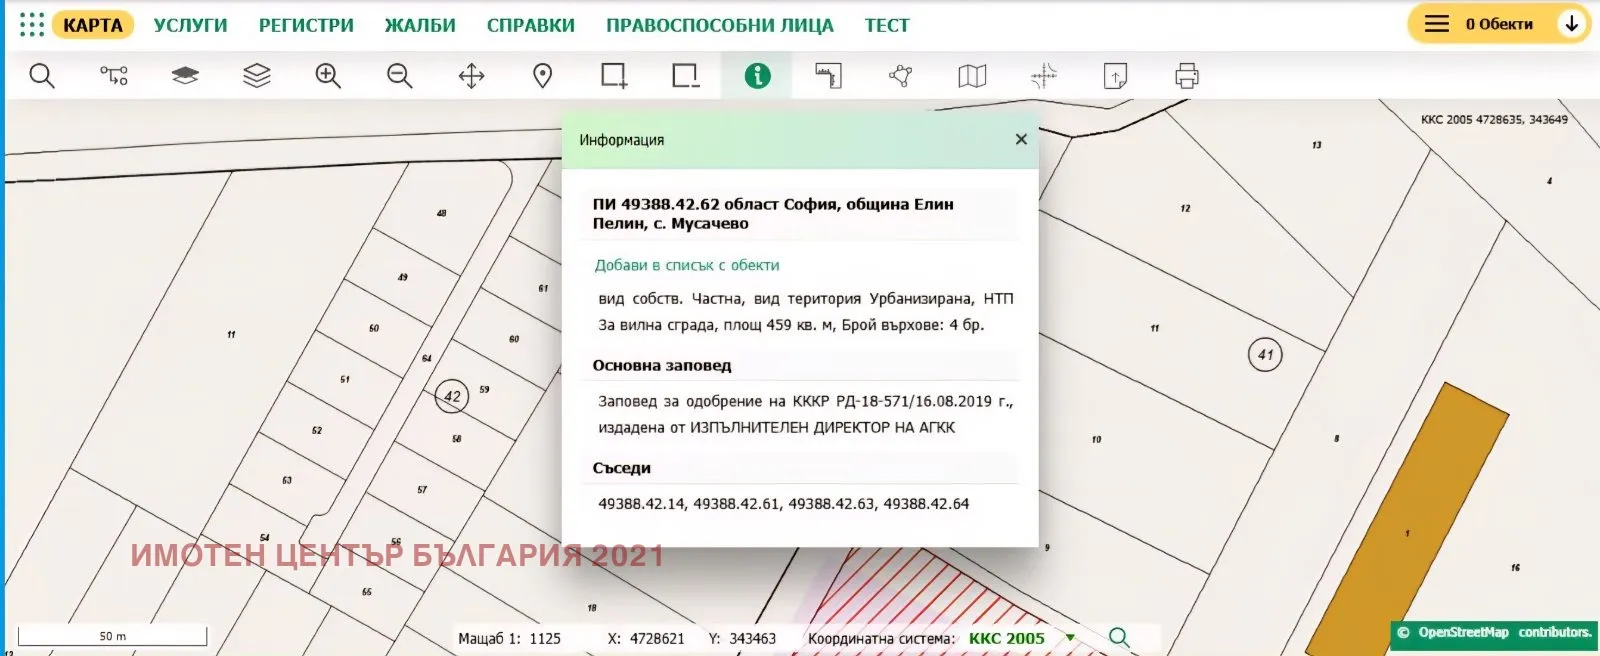Expand the objects list download arrow
The image size is (1600, 656).
pyautogui.click(x=1571, y=24)
